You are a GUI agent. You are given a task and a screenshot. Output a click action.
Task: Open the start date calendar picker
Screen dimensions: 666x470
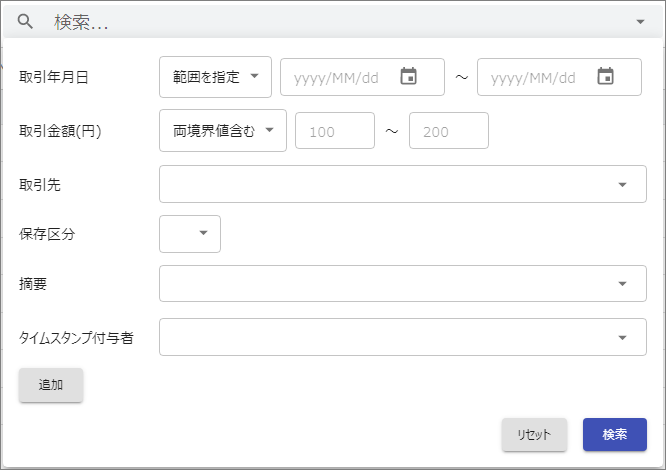click(x=409, y=76)
